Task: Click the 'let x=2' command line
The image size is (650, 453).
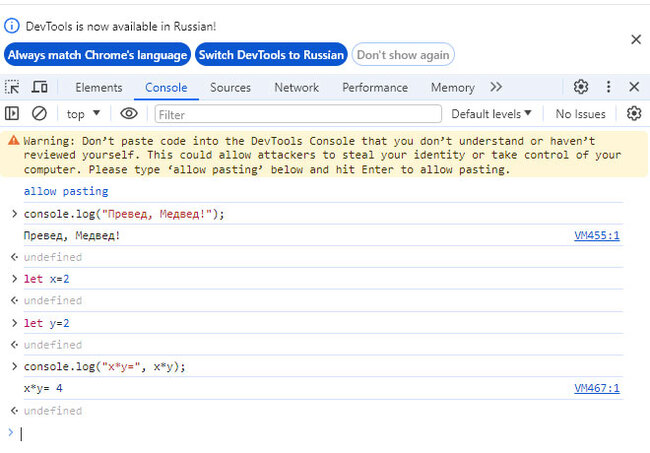Action: pos(46,279)
